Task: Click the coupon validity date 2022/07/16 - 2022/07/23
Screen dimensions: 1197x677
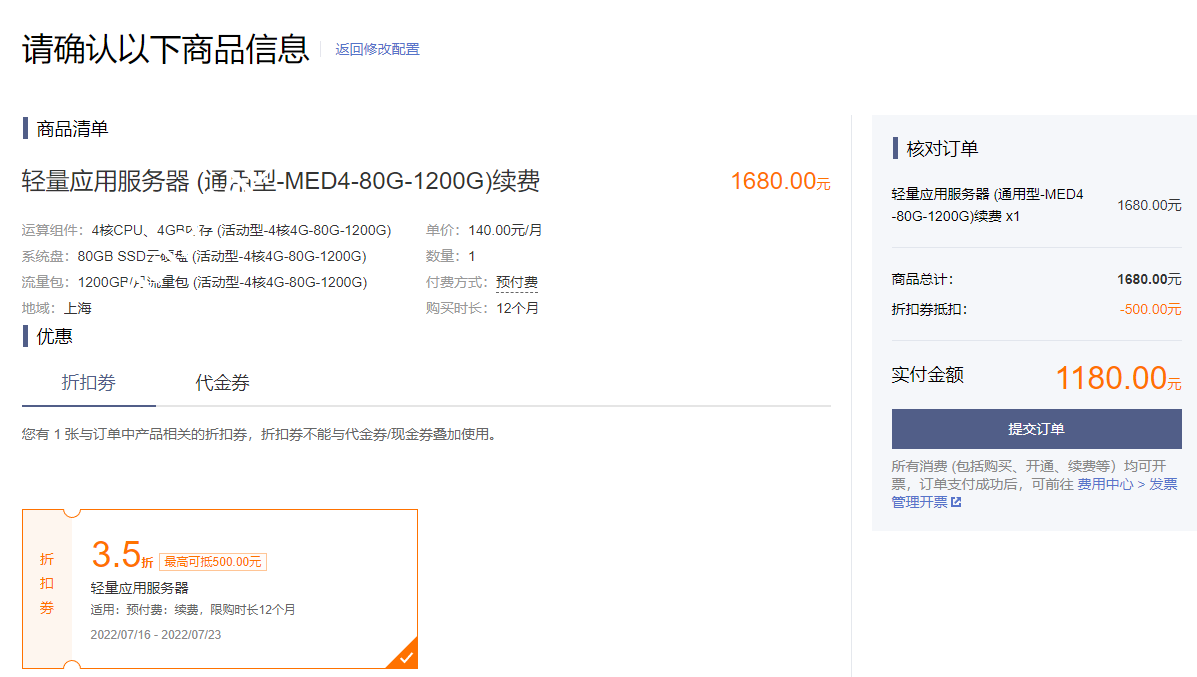Action: click(x=156, y=634)
